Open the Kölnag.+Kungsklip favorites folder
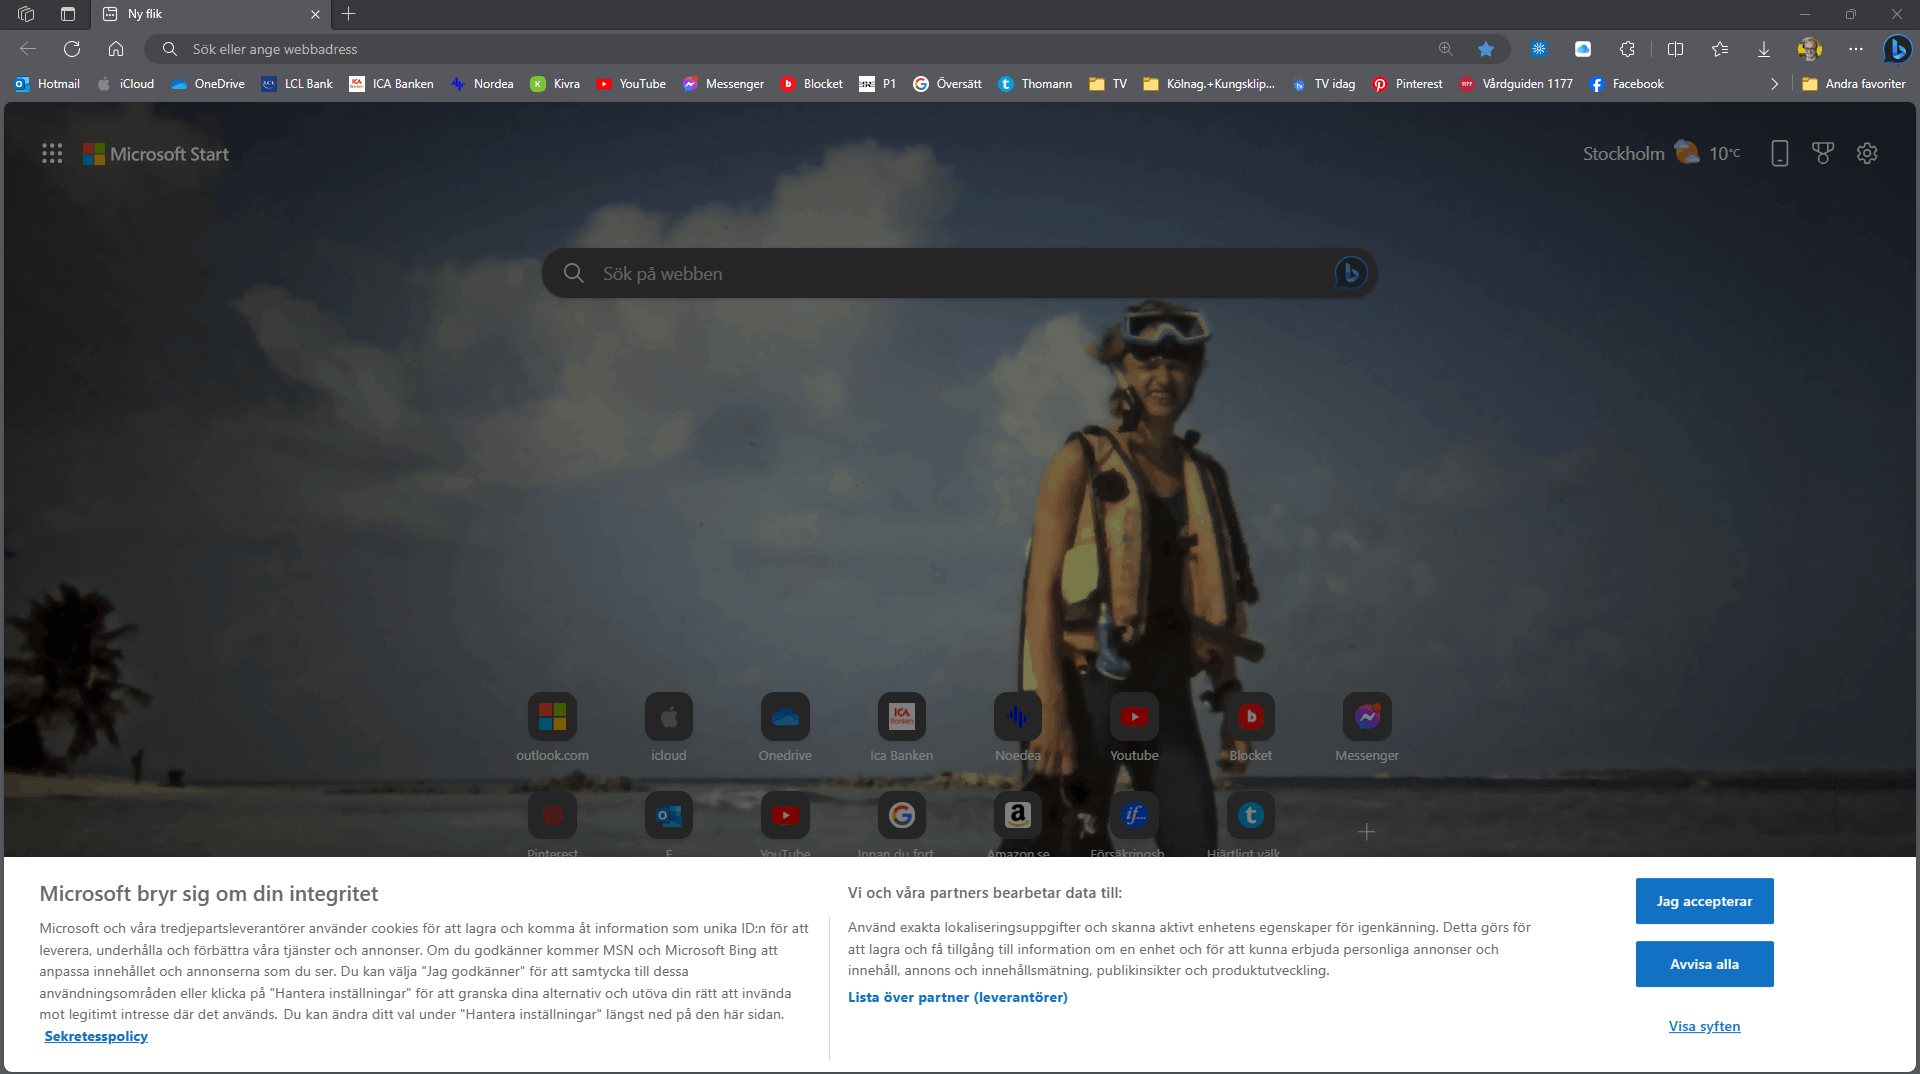 (x=1209, y=84)
